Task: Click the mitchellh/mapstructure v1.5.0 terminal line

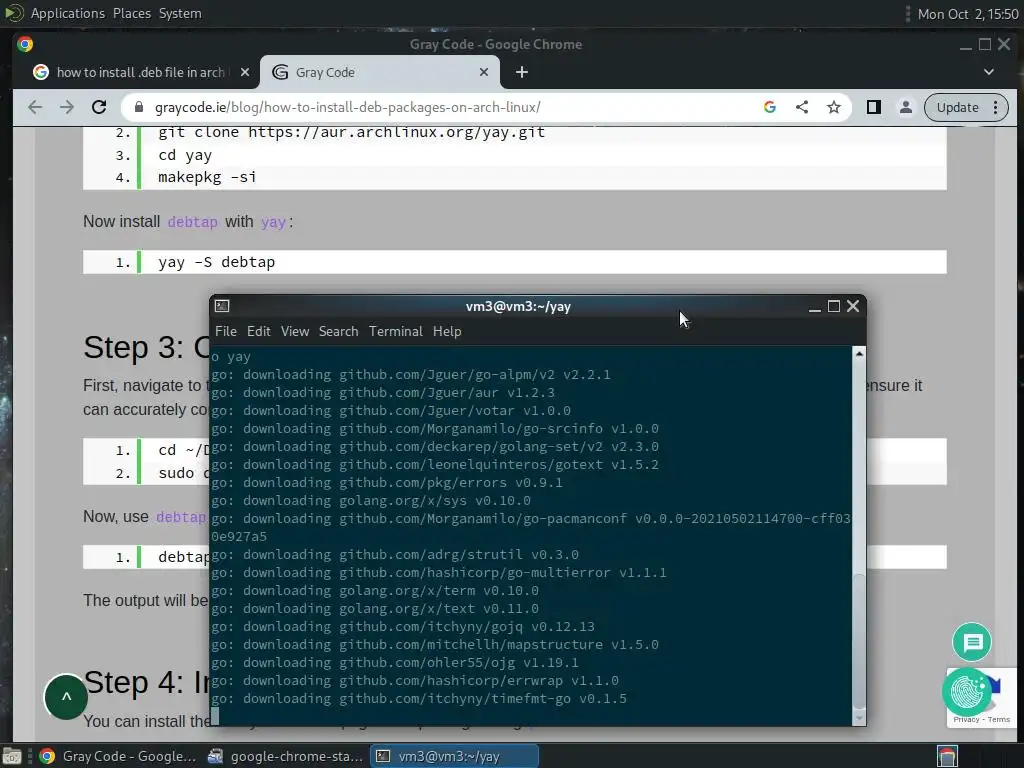Action: 435,645
